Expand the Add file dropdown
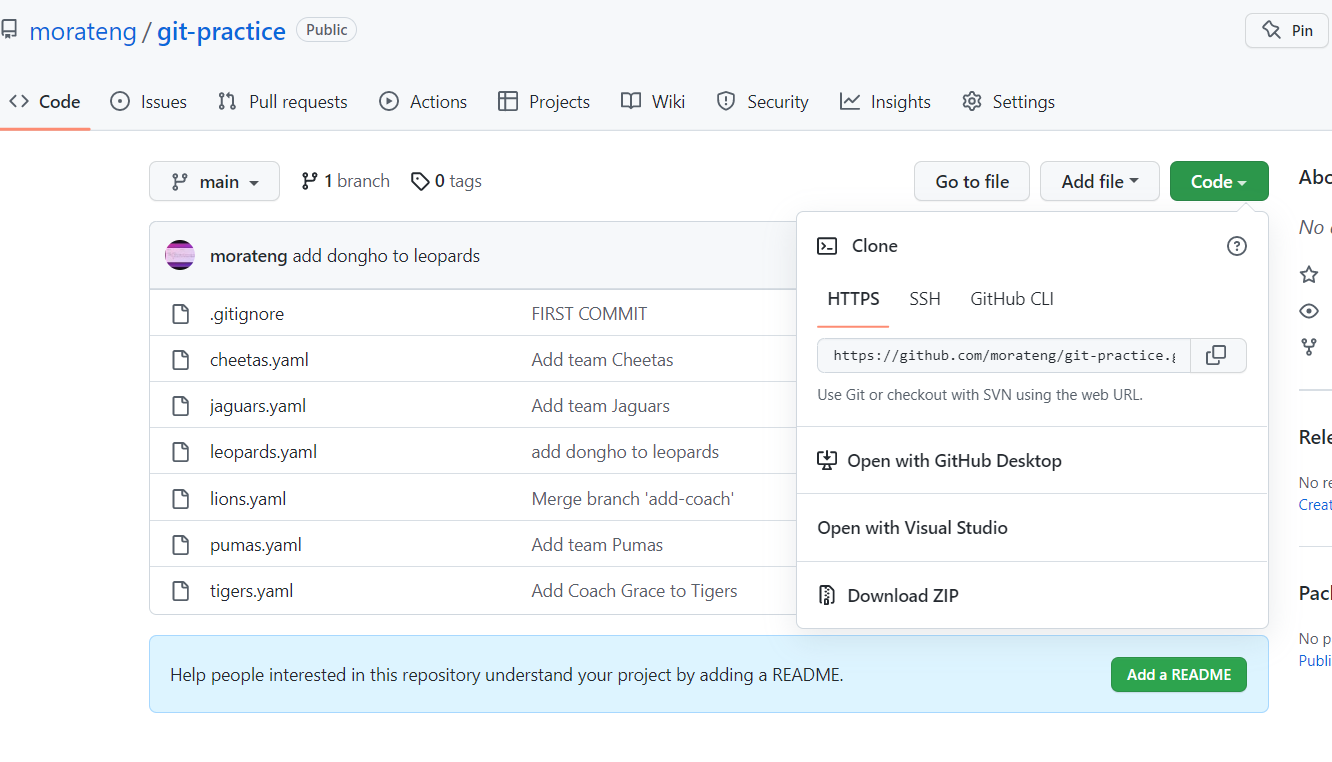Viewport: 1332px width, 762px height. [x=1100, y=181]
